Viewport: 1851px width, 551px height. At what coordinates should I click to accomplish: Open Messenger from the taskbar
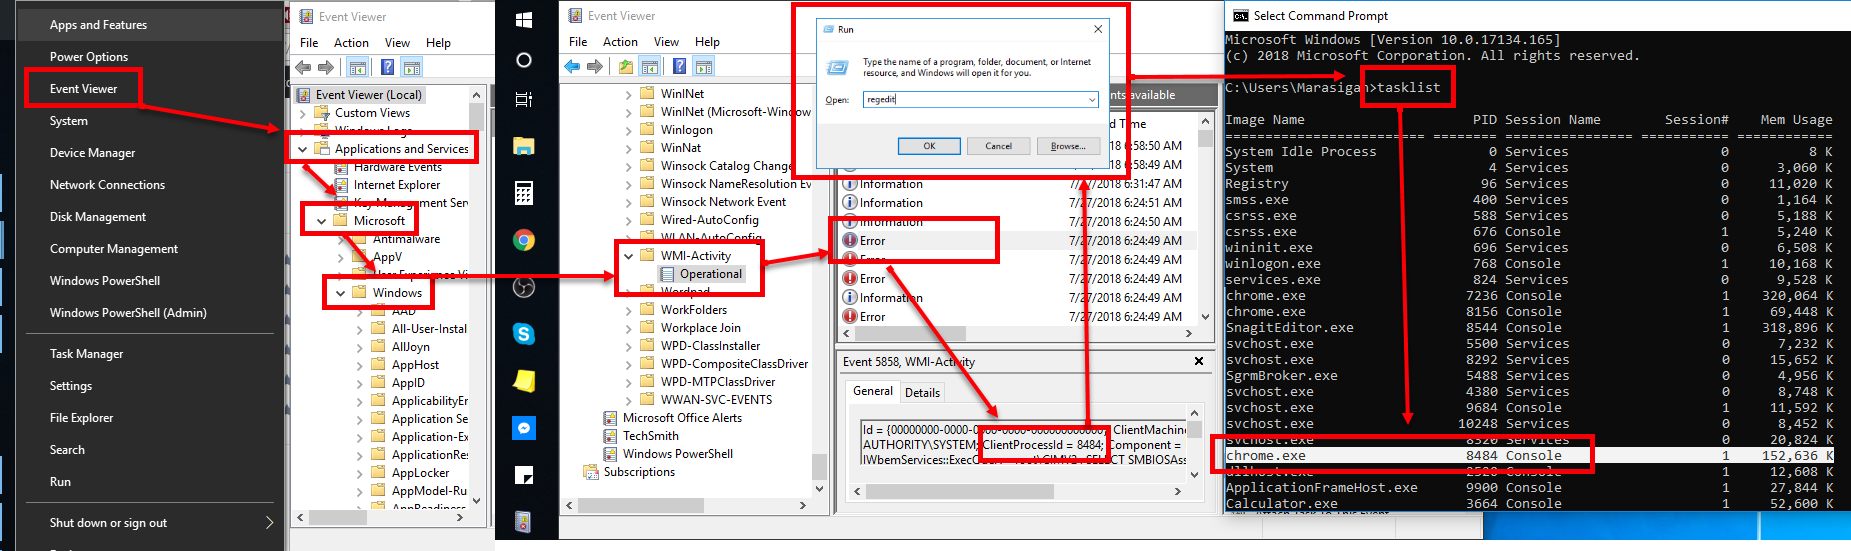tap(524, 428)
